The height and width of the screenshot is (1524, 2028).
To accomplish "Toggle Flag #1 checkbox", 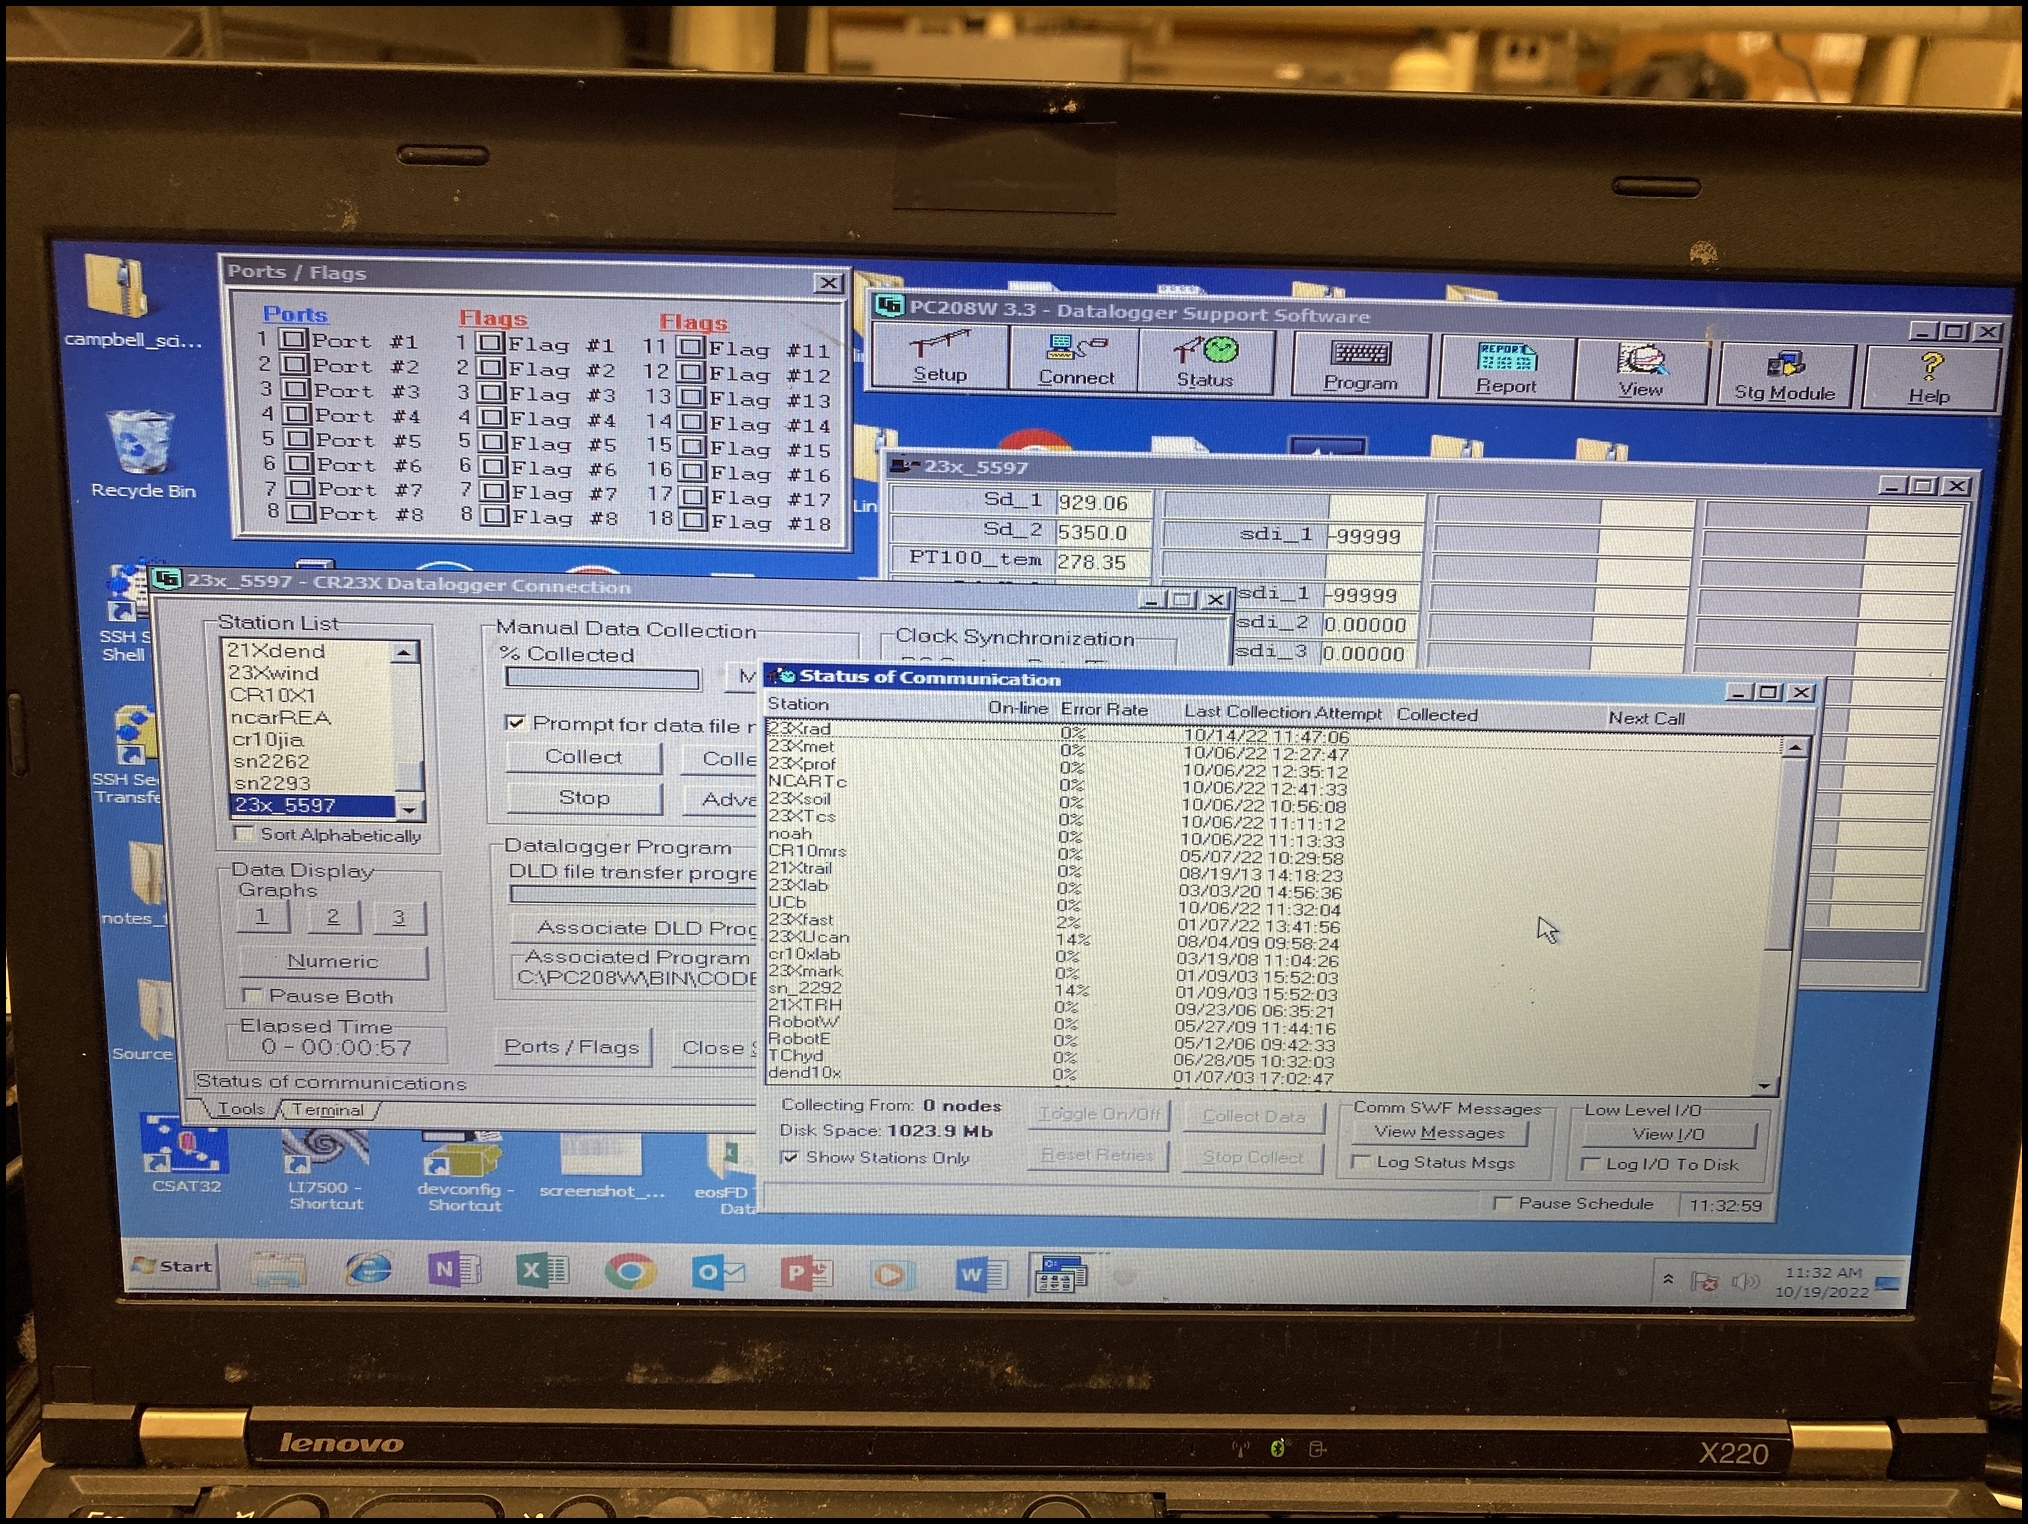I will coord(489,343).
